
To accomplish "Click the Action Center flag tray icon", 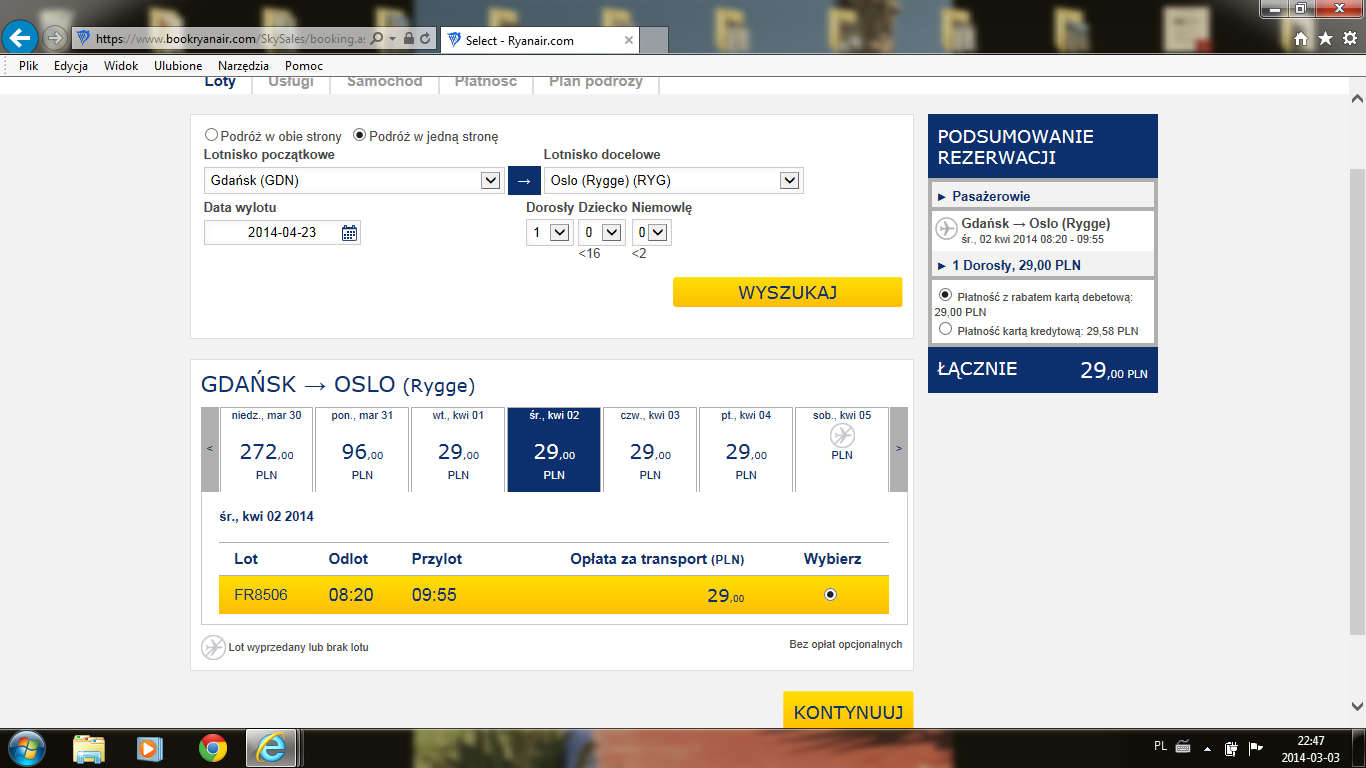I will (x=1256, y=746).
